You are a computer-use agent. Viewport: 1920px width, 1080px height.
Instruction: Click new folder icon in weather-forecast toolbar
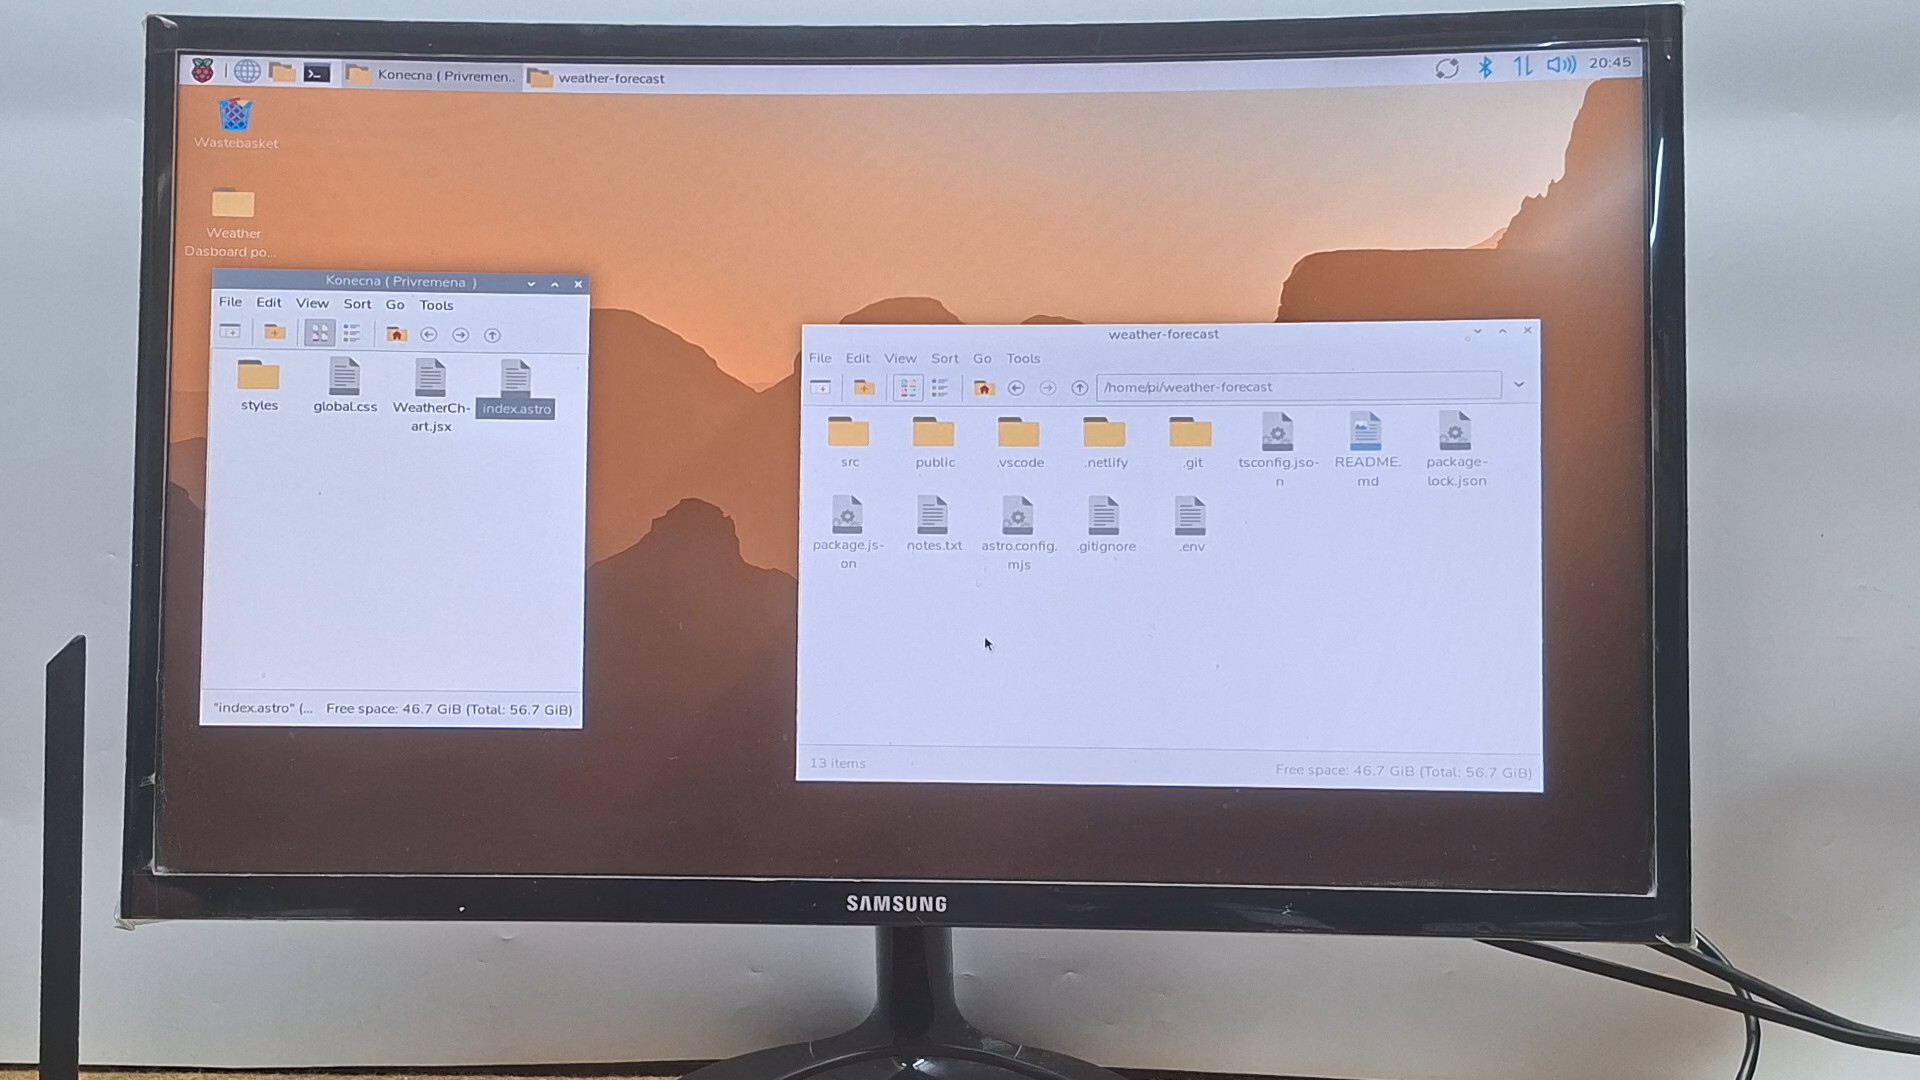tap(864, 388)
